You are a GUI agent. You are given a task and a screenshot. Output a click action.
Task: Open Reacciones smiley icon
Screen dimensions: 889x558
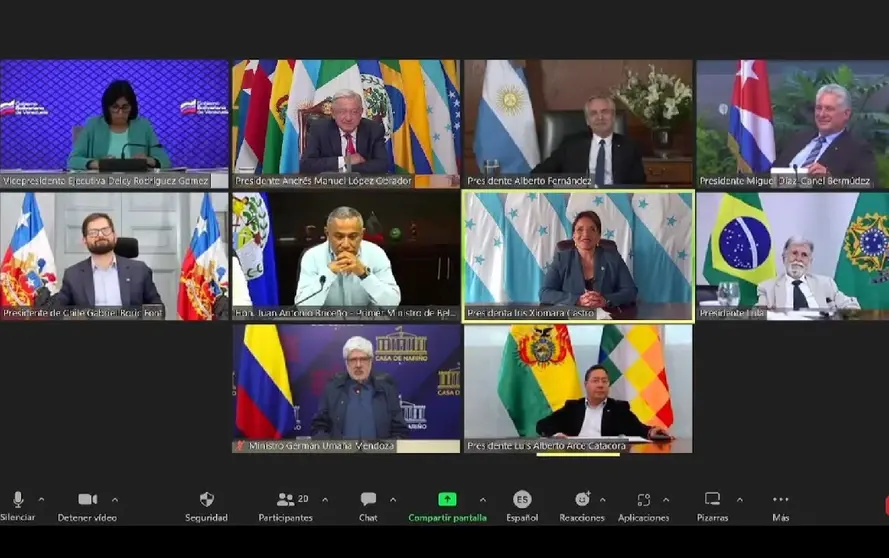click(x=582, y=499)
